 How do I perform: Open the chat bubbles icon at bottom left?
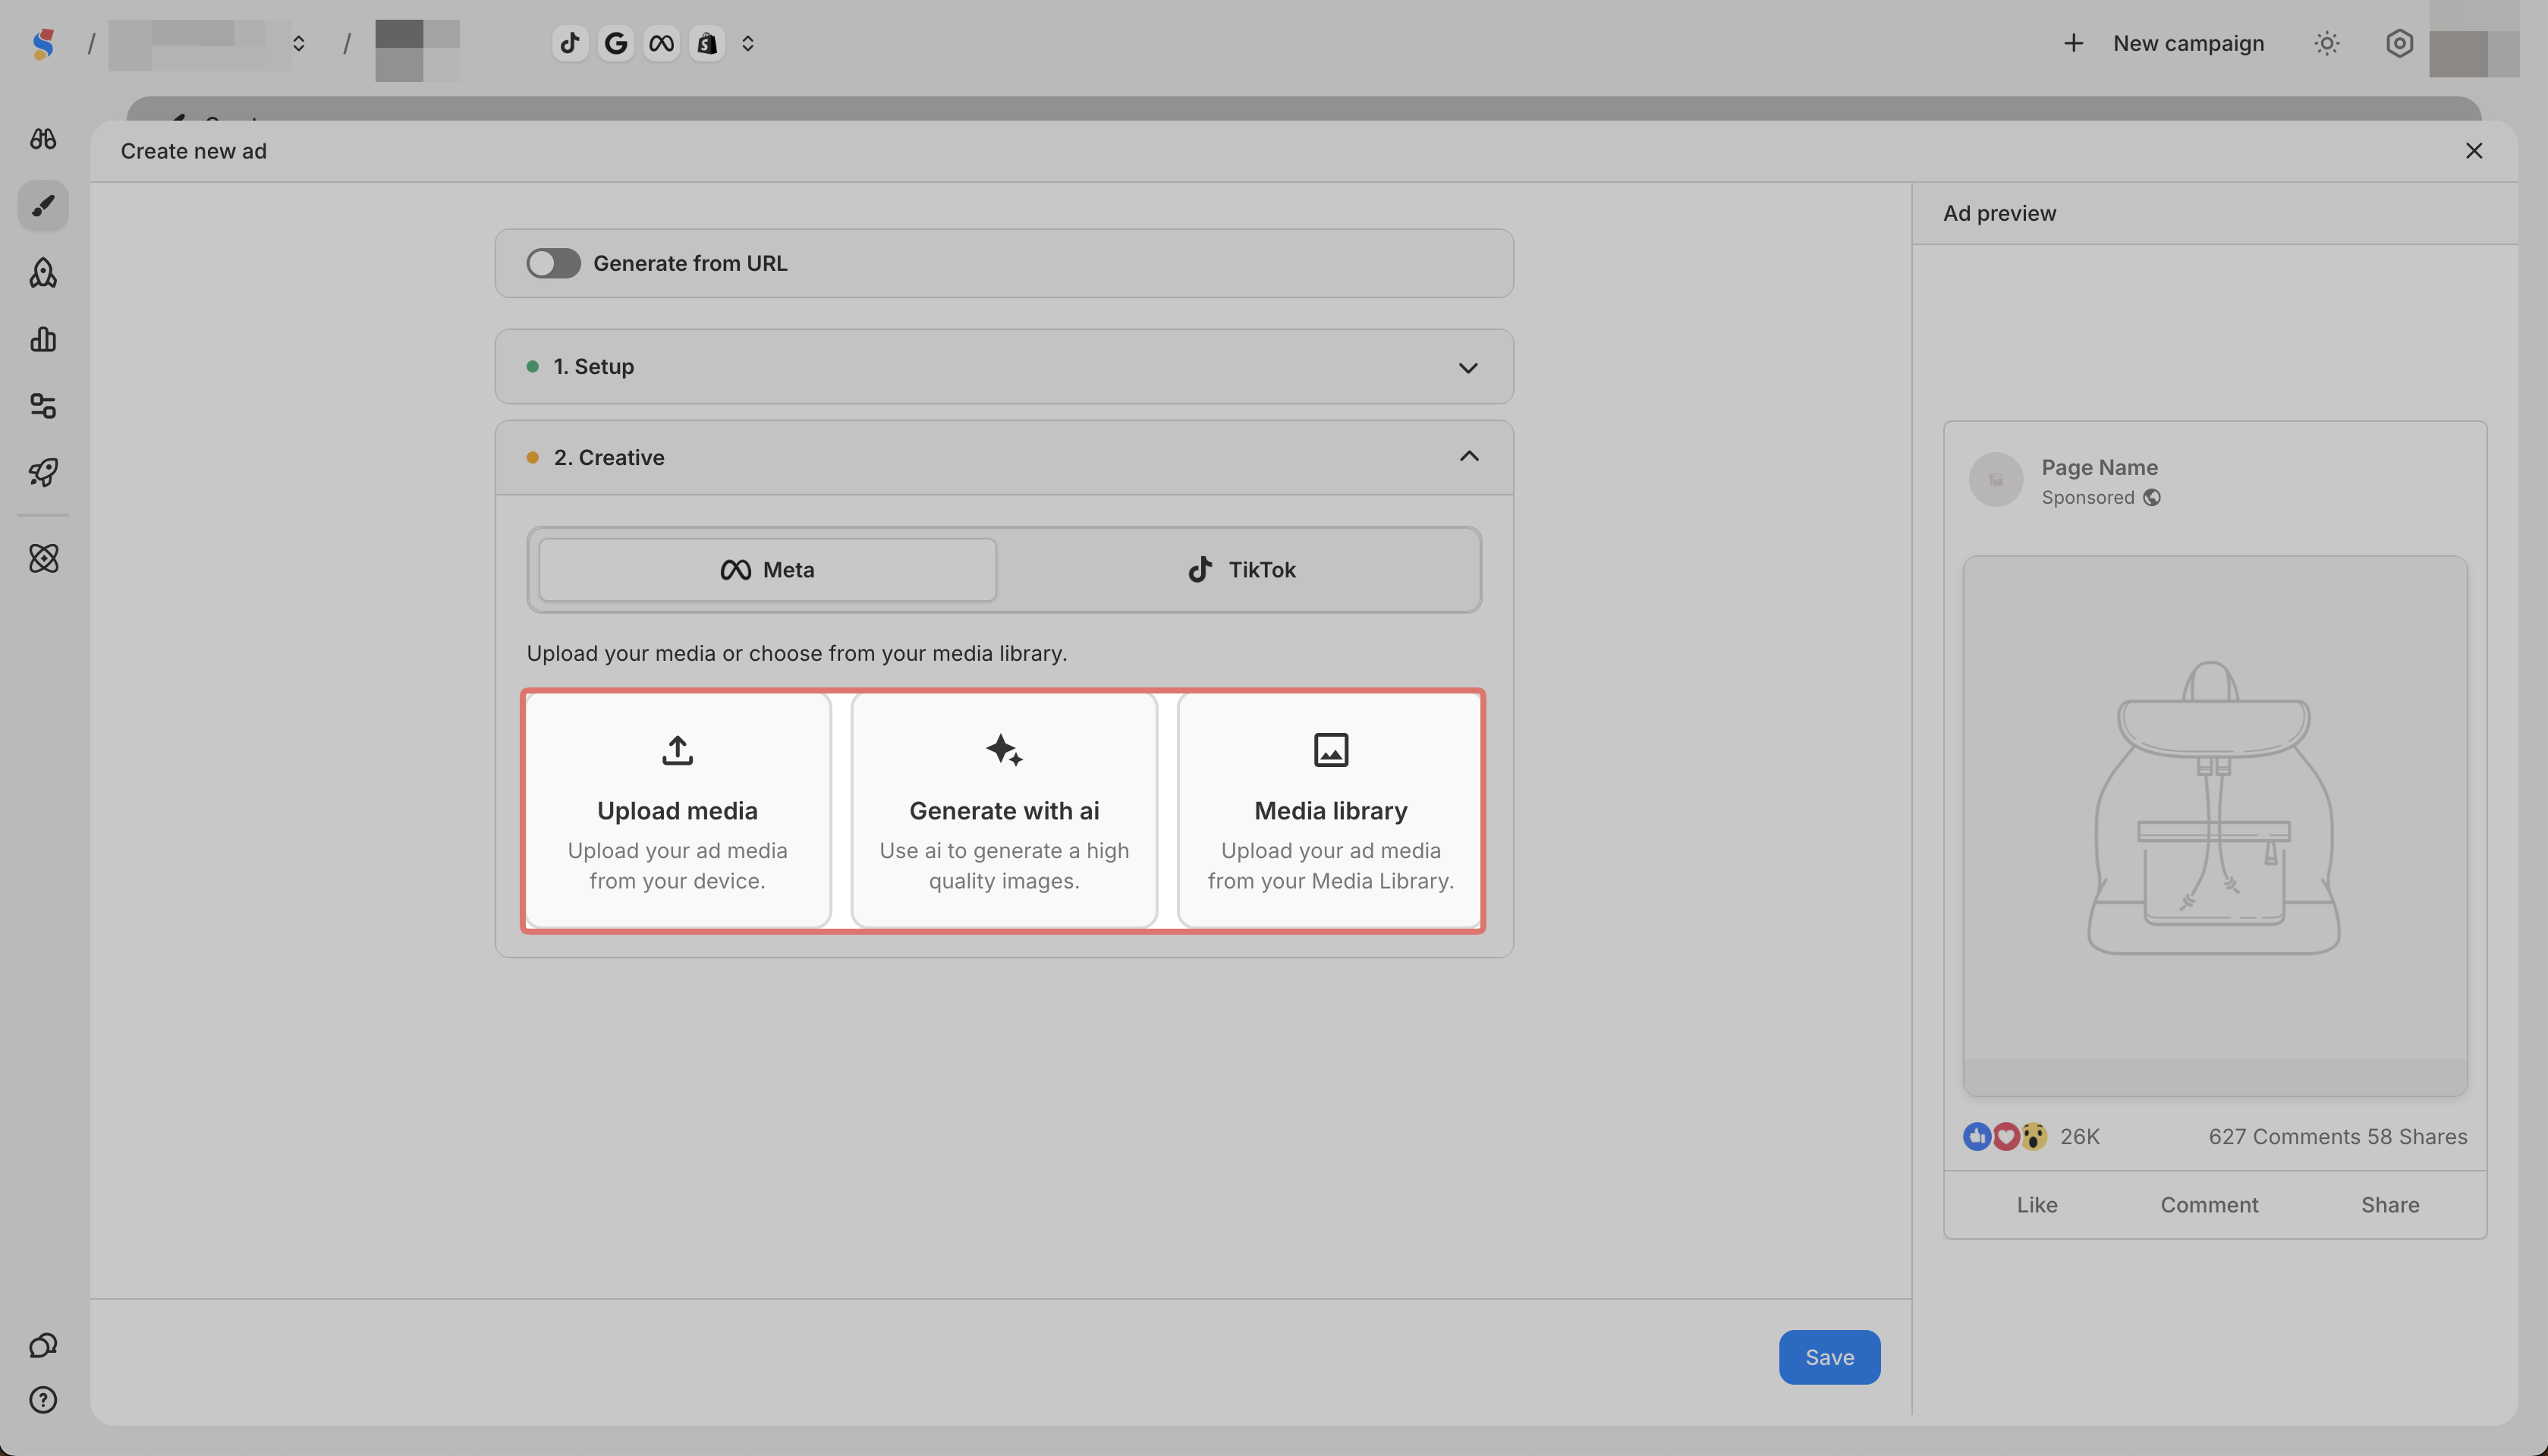point(43,1345)
